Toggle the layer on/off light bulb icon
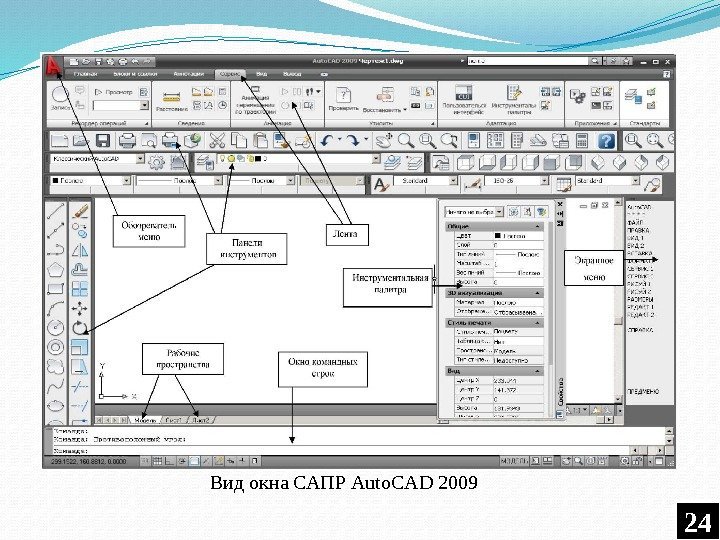The width and height of the screenshot is (720, 540). coord(223,159)
